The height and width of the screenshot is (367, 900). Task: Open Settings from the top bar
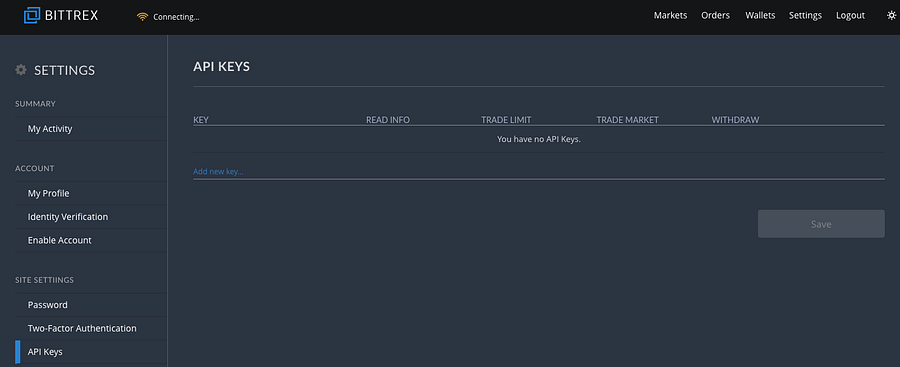pyautogui.click(x=805, y=16)
